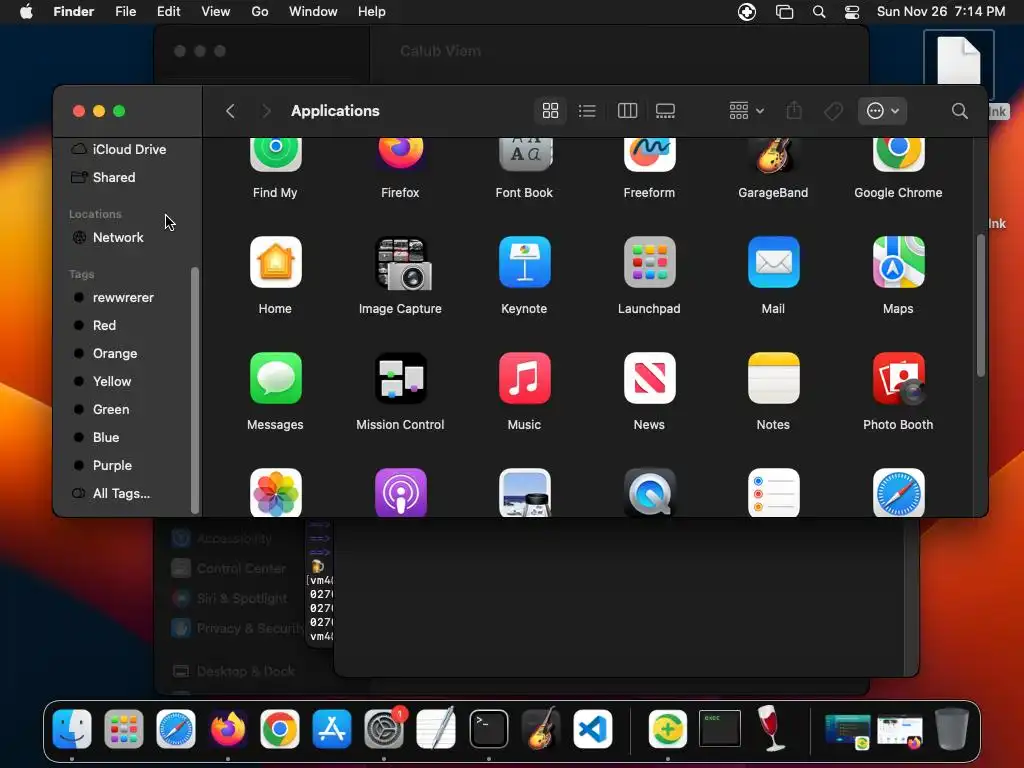Viewport: 1024px width, 768px height.
Task: Switch Finder to column view
Action: click(x=627, y=111)
